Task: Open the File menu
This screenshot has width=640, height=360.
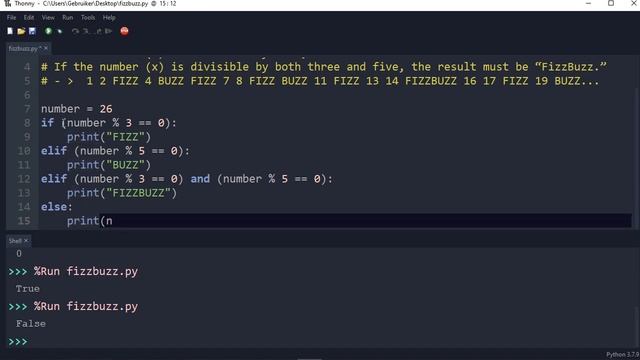Action: pyautogui.click(x=11, y=18)
